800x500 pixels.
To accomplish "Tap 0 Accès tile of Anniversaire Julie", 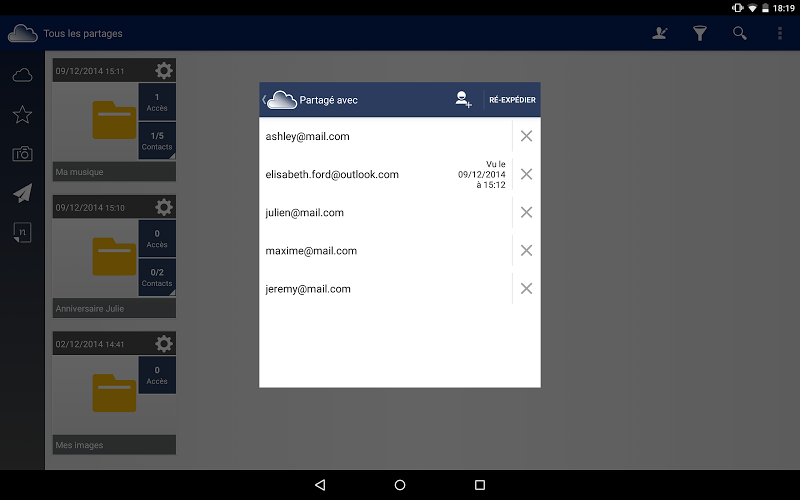I will click(x=157, y=239).
